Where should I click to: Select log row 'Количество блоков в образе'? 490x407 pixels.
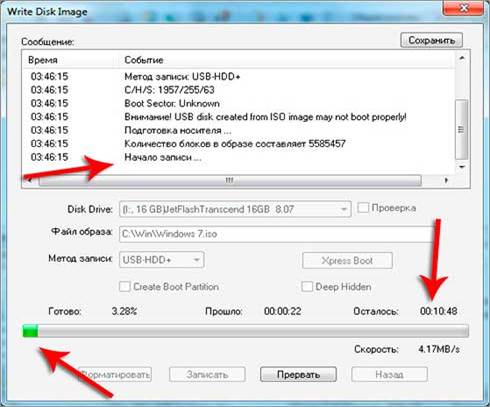pyautogui.click(x=238, y=144)
